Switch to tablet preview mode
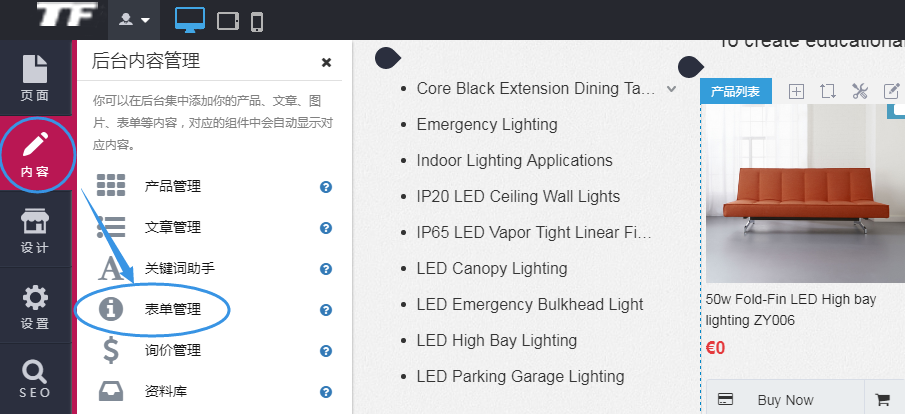 (x=228, y=20)
